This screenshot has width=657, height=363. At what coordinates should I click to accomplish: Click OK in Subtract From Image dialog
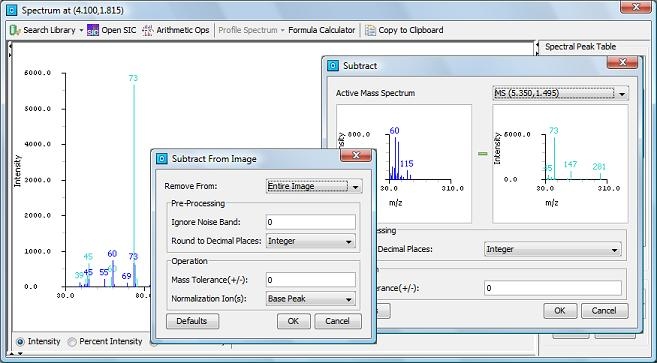pos(293,321)
